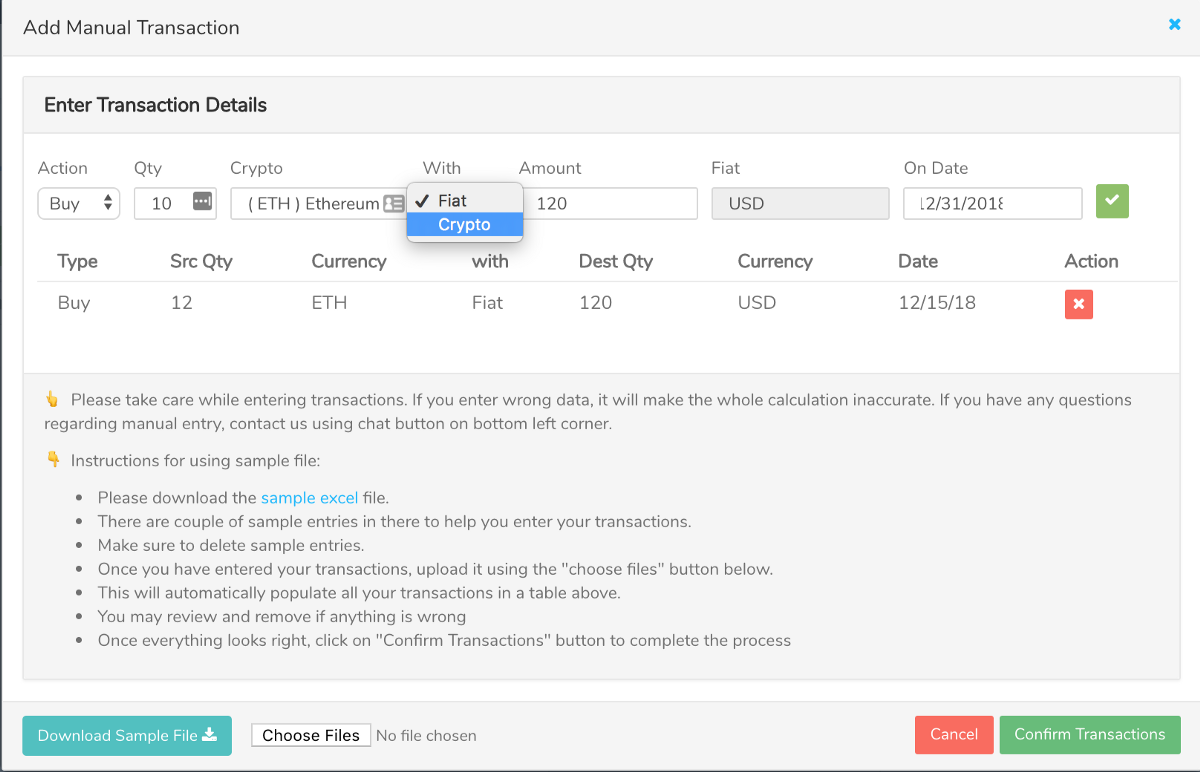Click the red Cancel button
Screen dimensions: 1200x772
(953, 735)
